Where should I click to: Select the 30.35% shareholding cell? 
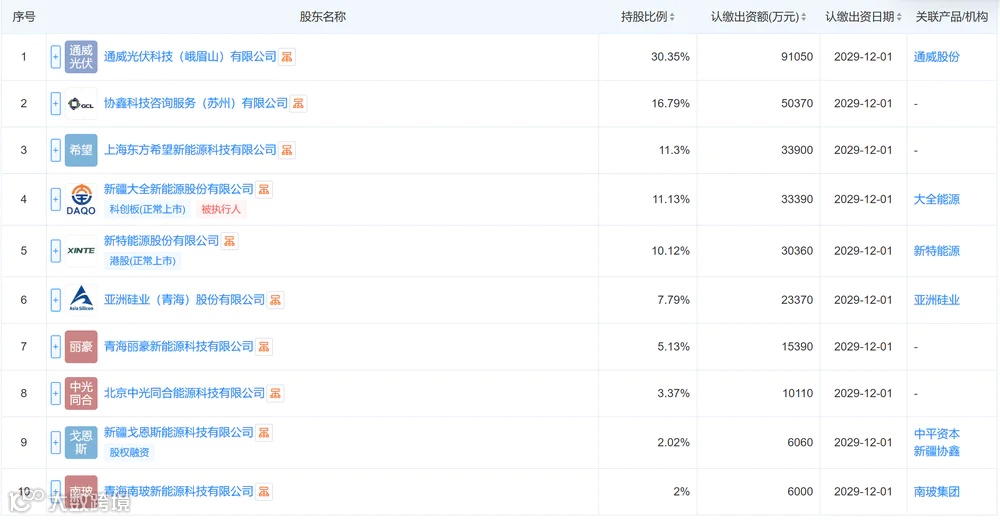[648, 57]
